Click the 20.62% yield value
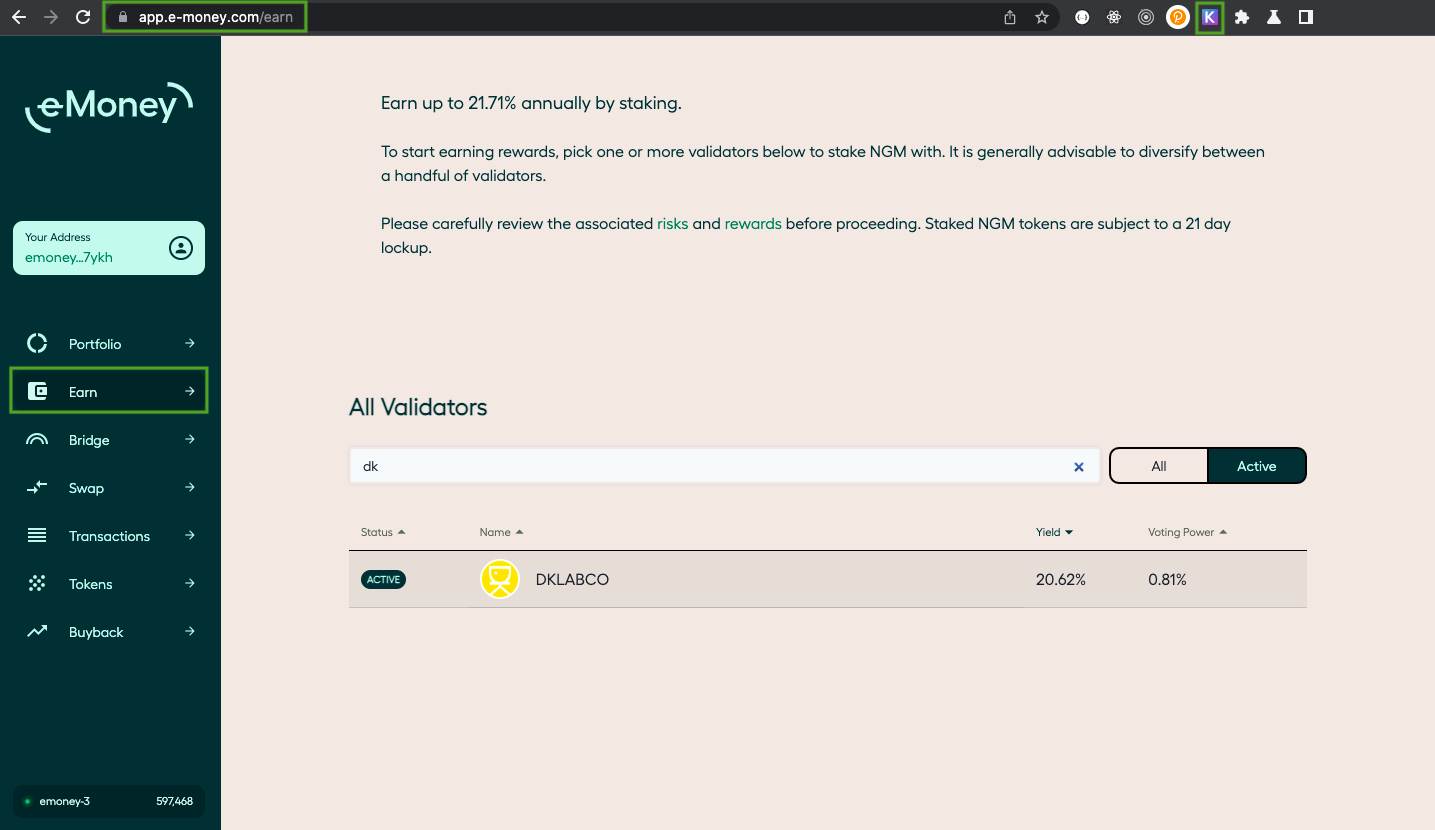This screenshot has height=830, width=1435. click(1061, 580)
